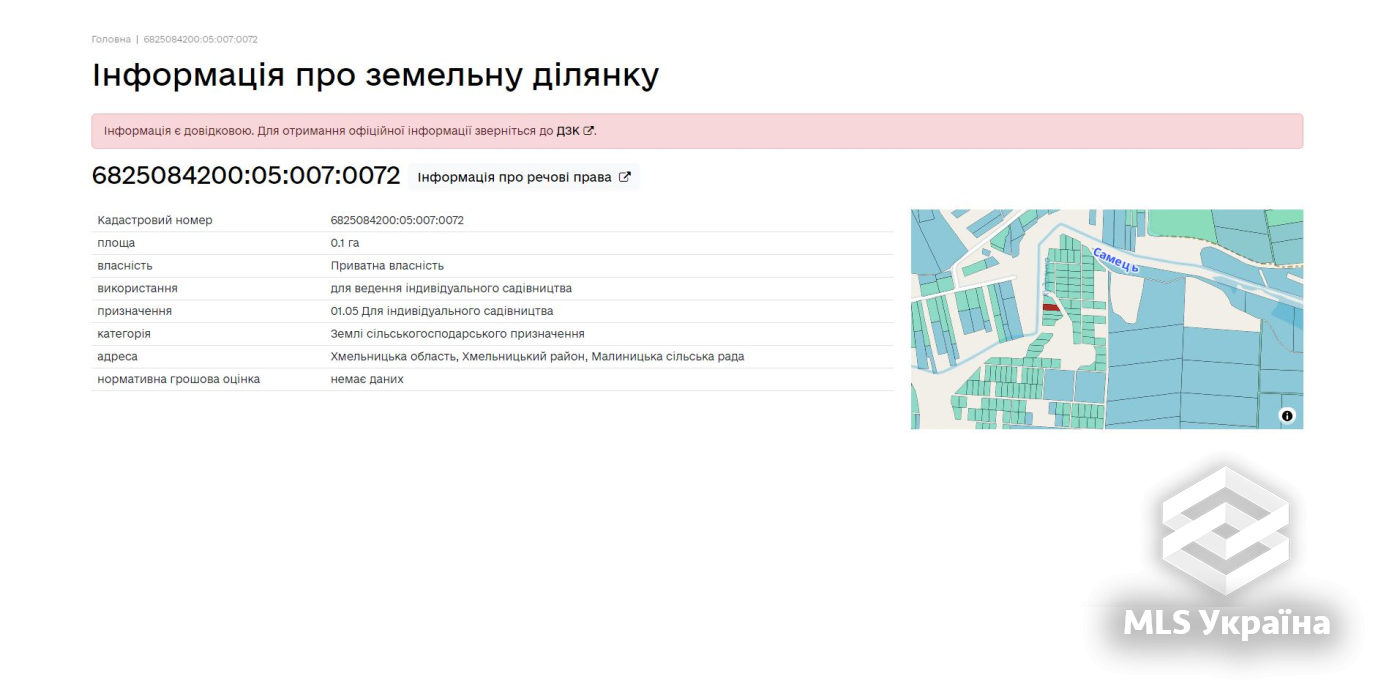The image size is (1400, 690).
Task: Click external link icon on речові права button
Action: coord(625,177)
